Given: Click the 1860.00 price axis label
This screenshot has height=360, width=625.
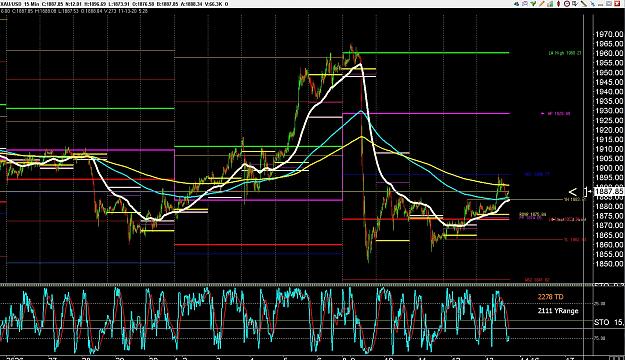Looking at the screenshot, I should tap(609, 245).
